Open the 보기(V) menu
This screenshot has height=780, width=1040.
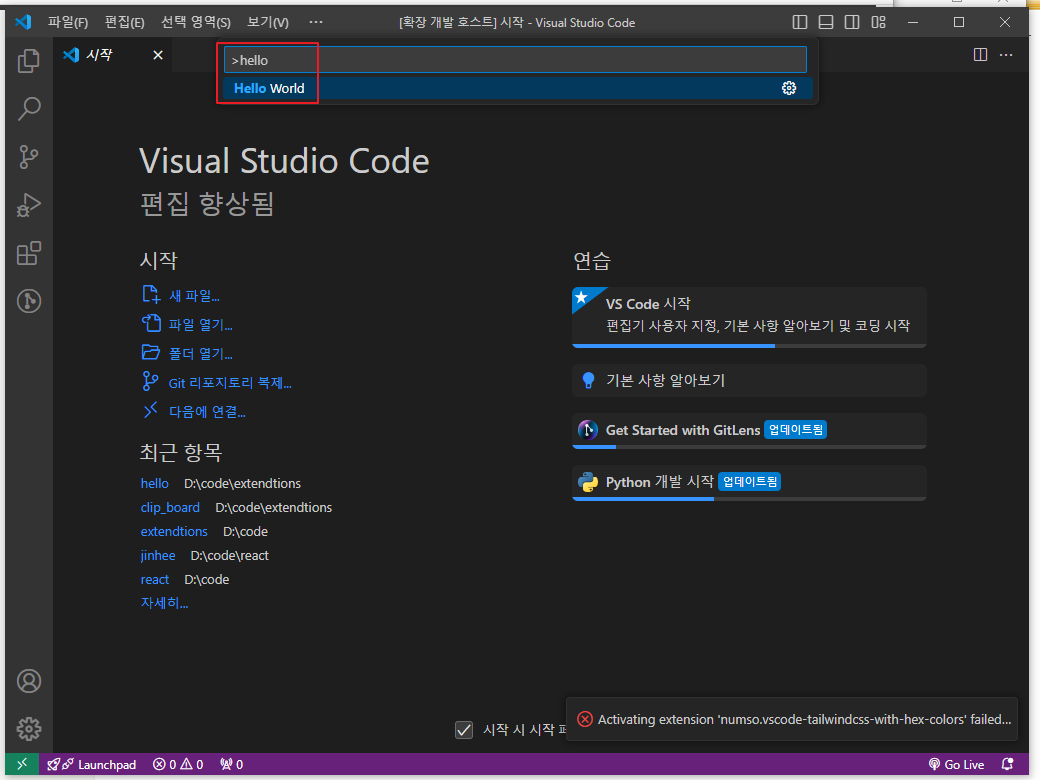268,23
